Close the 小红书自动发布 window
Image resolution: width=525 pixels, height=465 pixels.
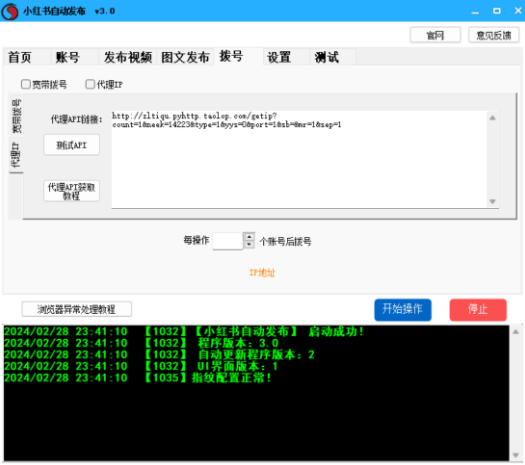(x=518, y=11)
